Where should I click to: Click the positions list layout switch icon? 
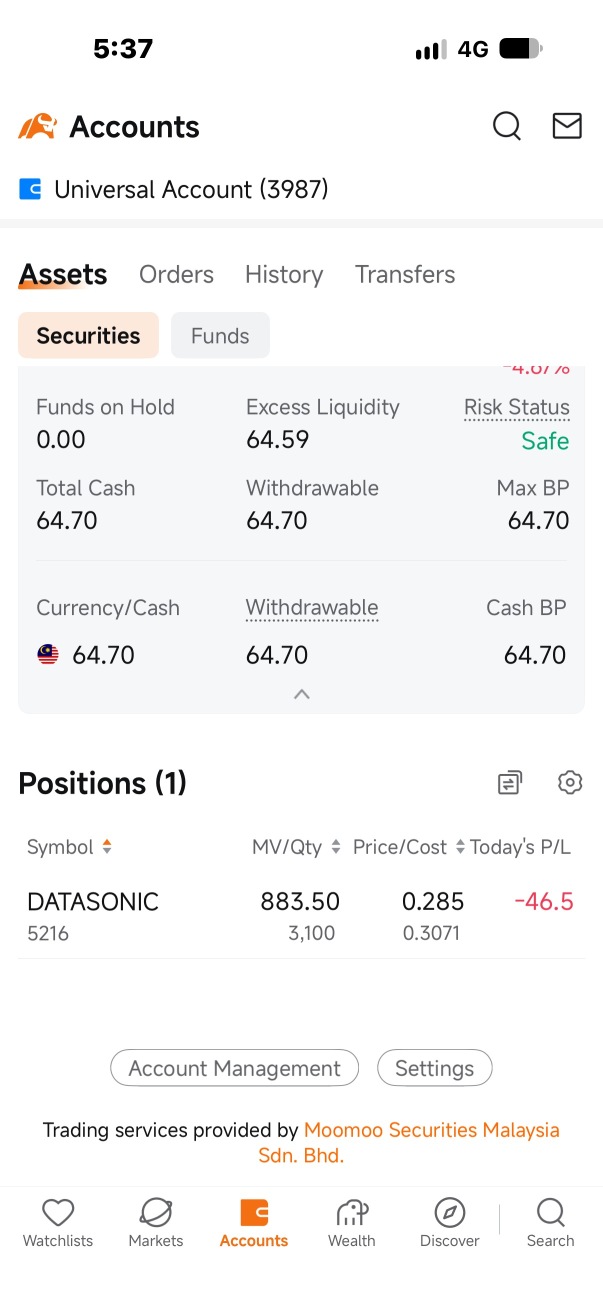tap(510, 782)
